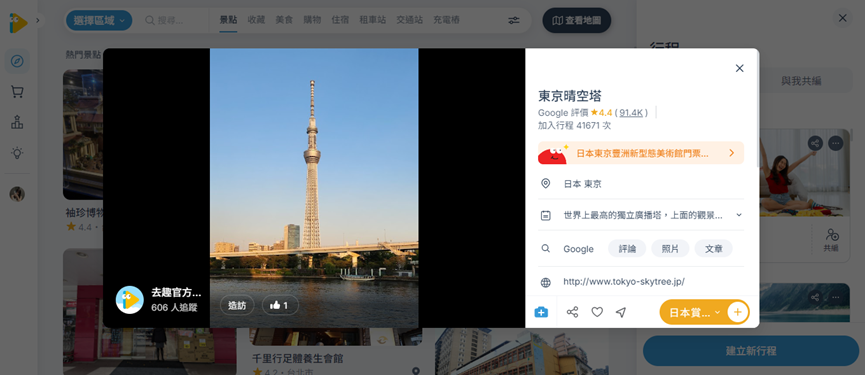Image resolution: width=865 pixels, height=375 pixels.
Task: Open the 袖珍博物館 thumbnail card
Action: [83, 135]
